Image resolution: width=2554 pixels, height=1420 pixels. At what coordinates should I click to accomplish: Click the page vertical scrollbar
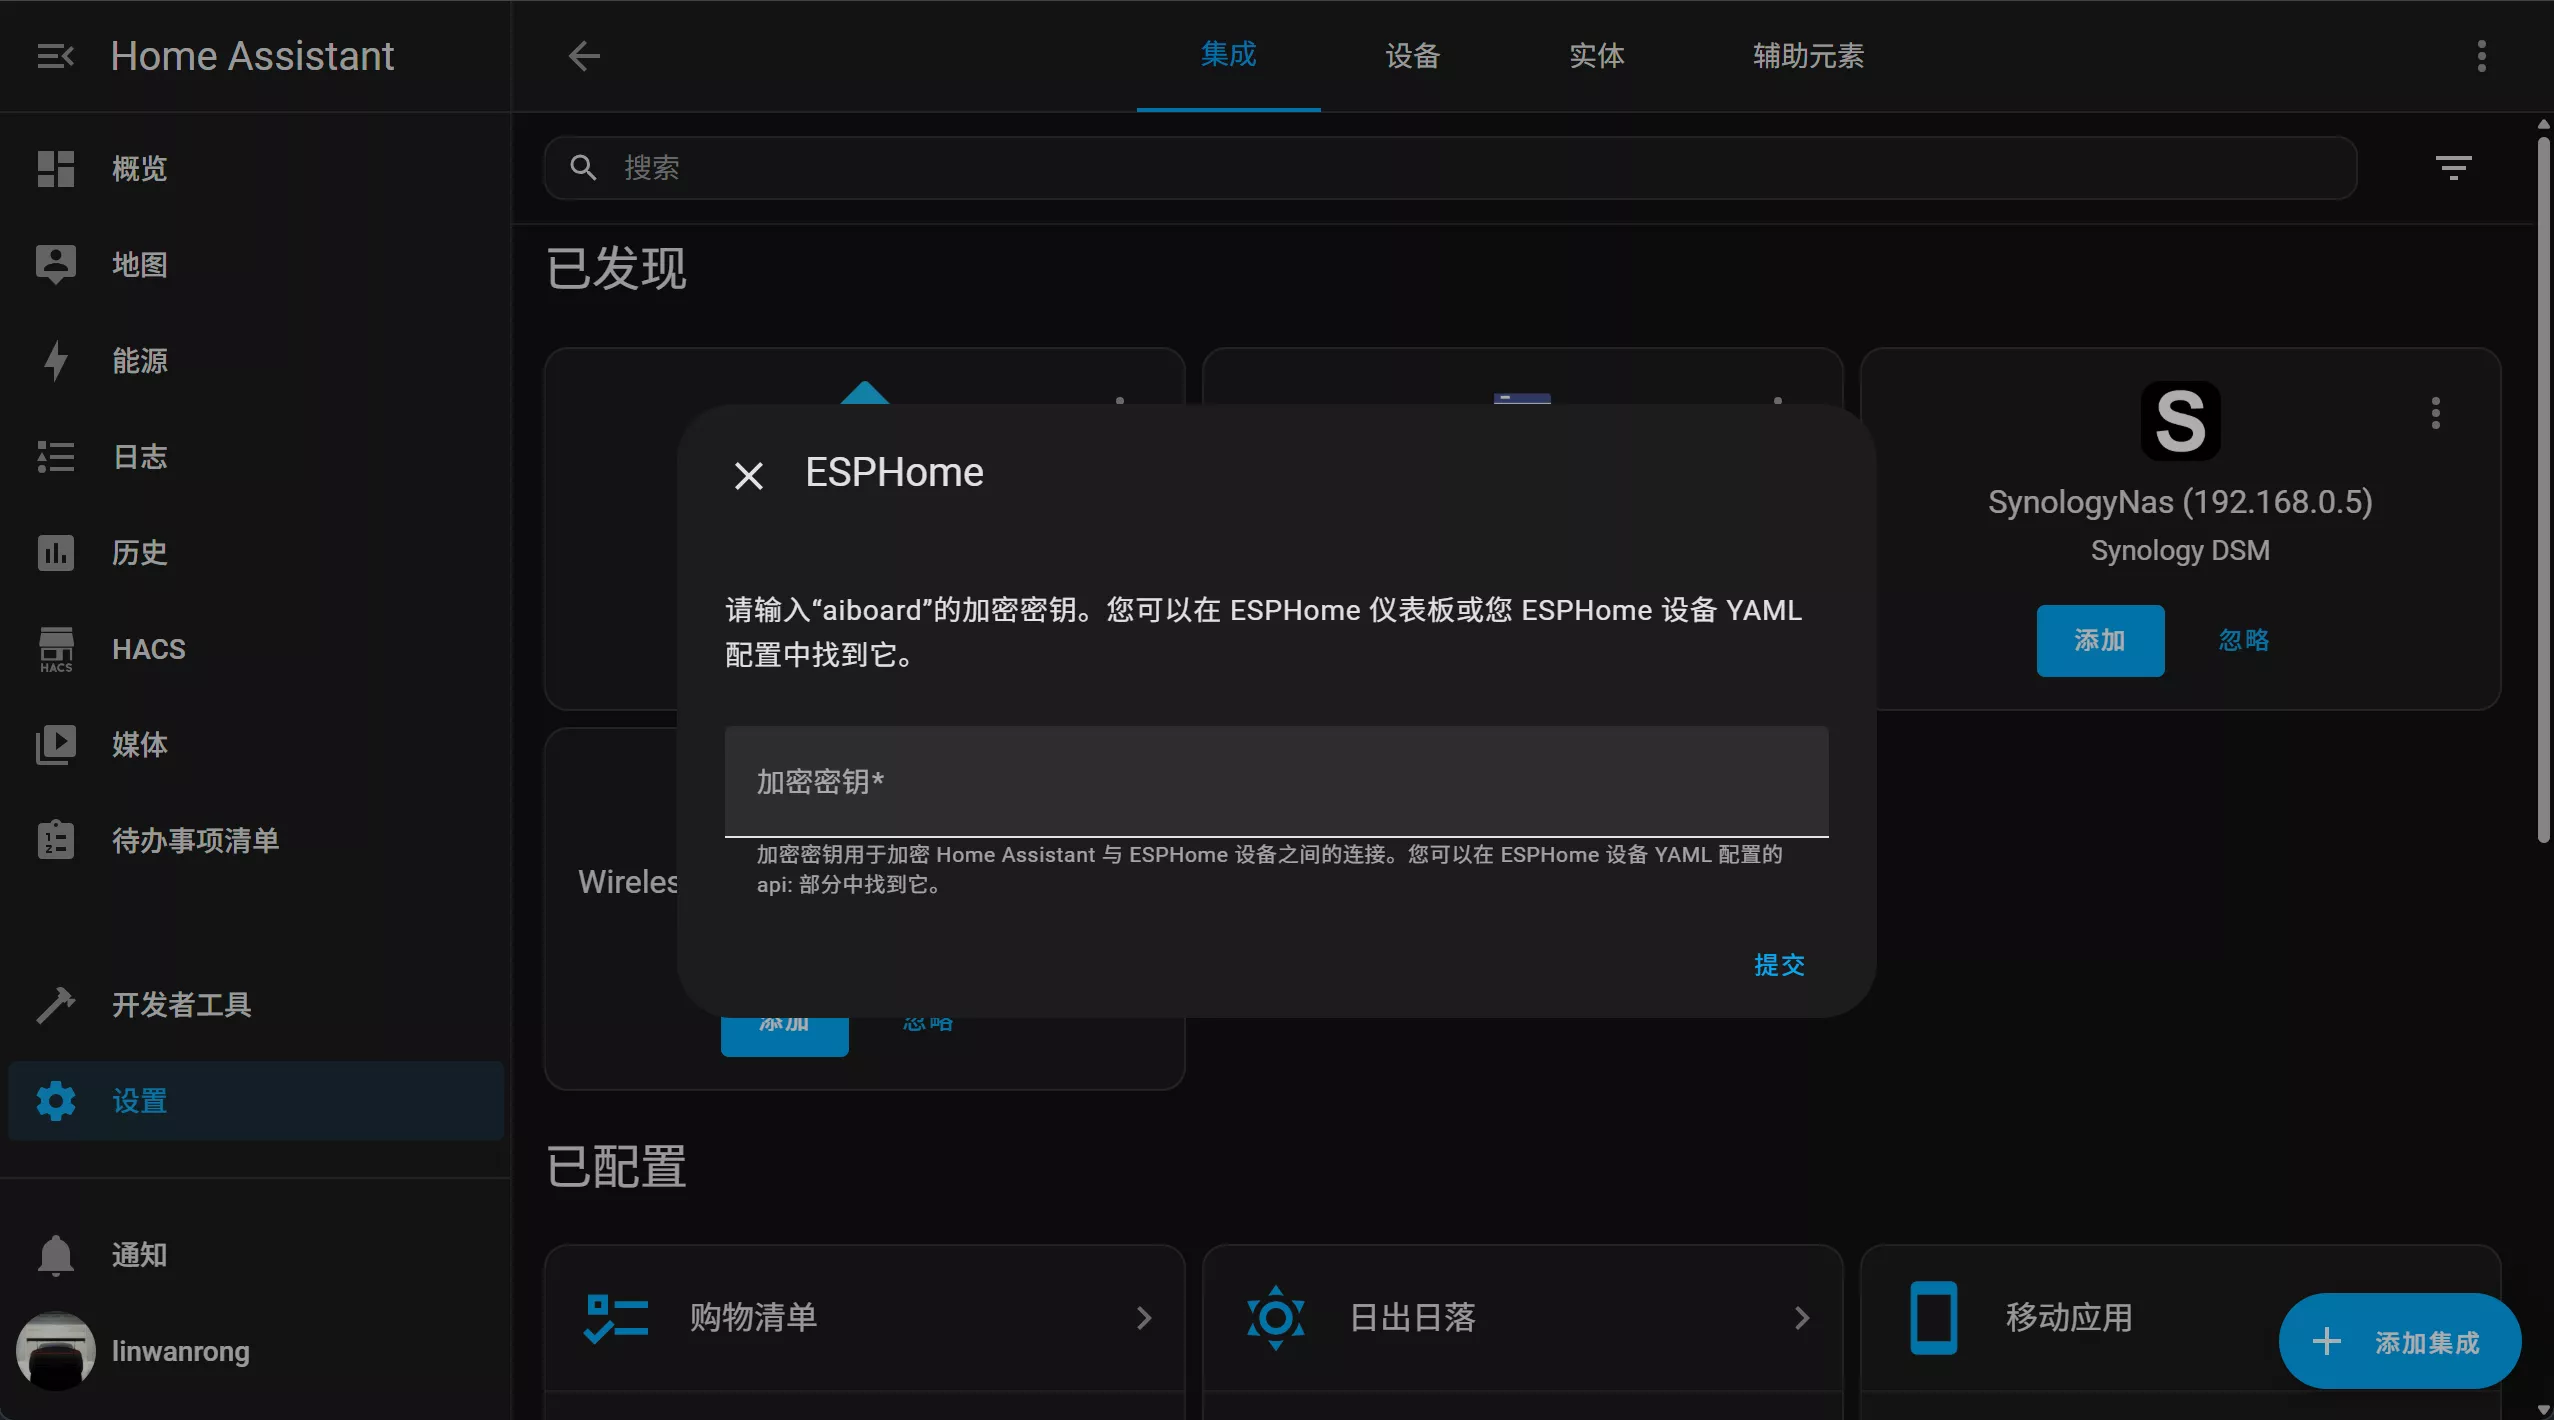pos(2543,490)
